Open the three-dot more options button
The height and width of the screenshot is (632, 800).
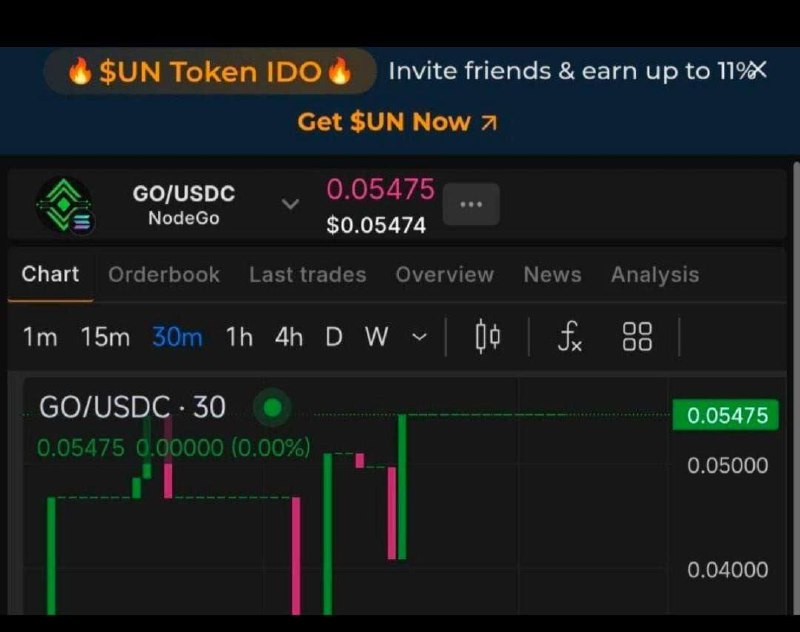[x=471, y=204]
